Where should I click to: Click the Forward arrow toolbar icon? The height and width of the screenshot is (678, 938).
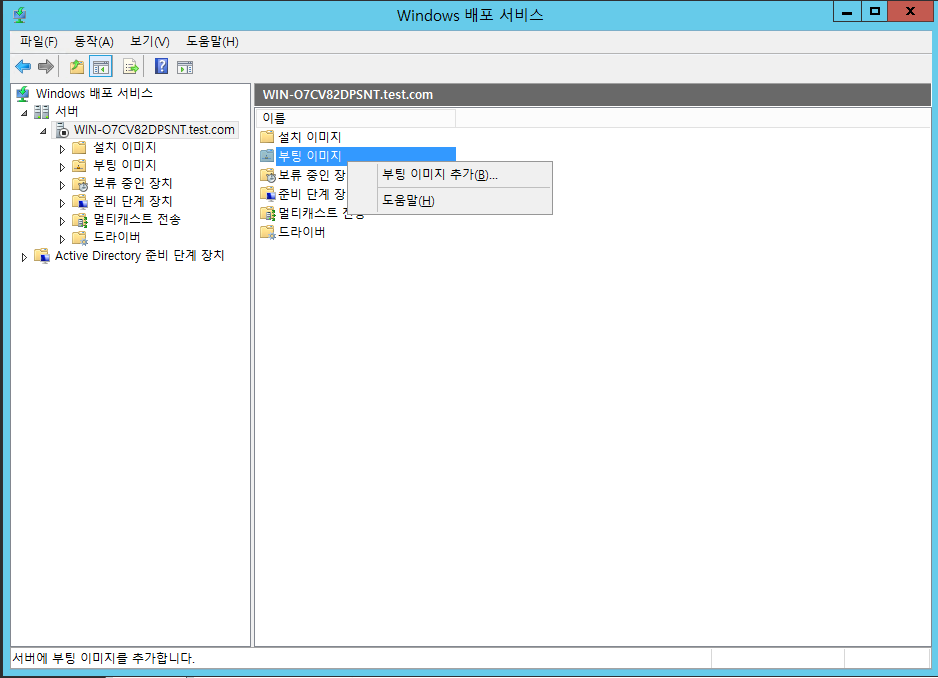coord(46,67)
